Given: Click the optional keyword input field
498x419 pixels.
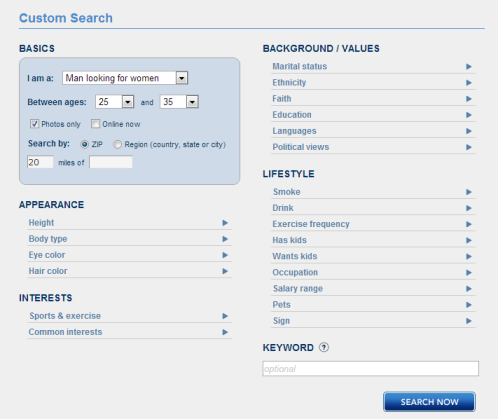Looking at the screenshot, I should point(371,369).
